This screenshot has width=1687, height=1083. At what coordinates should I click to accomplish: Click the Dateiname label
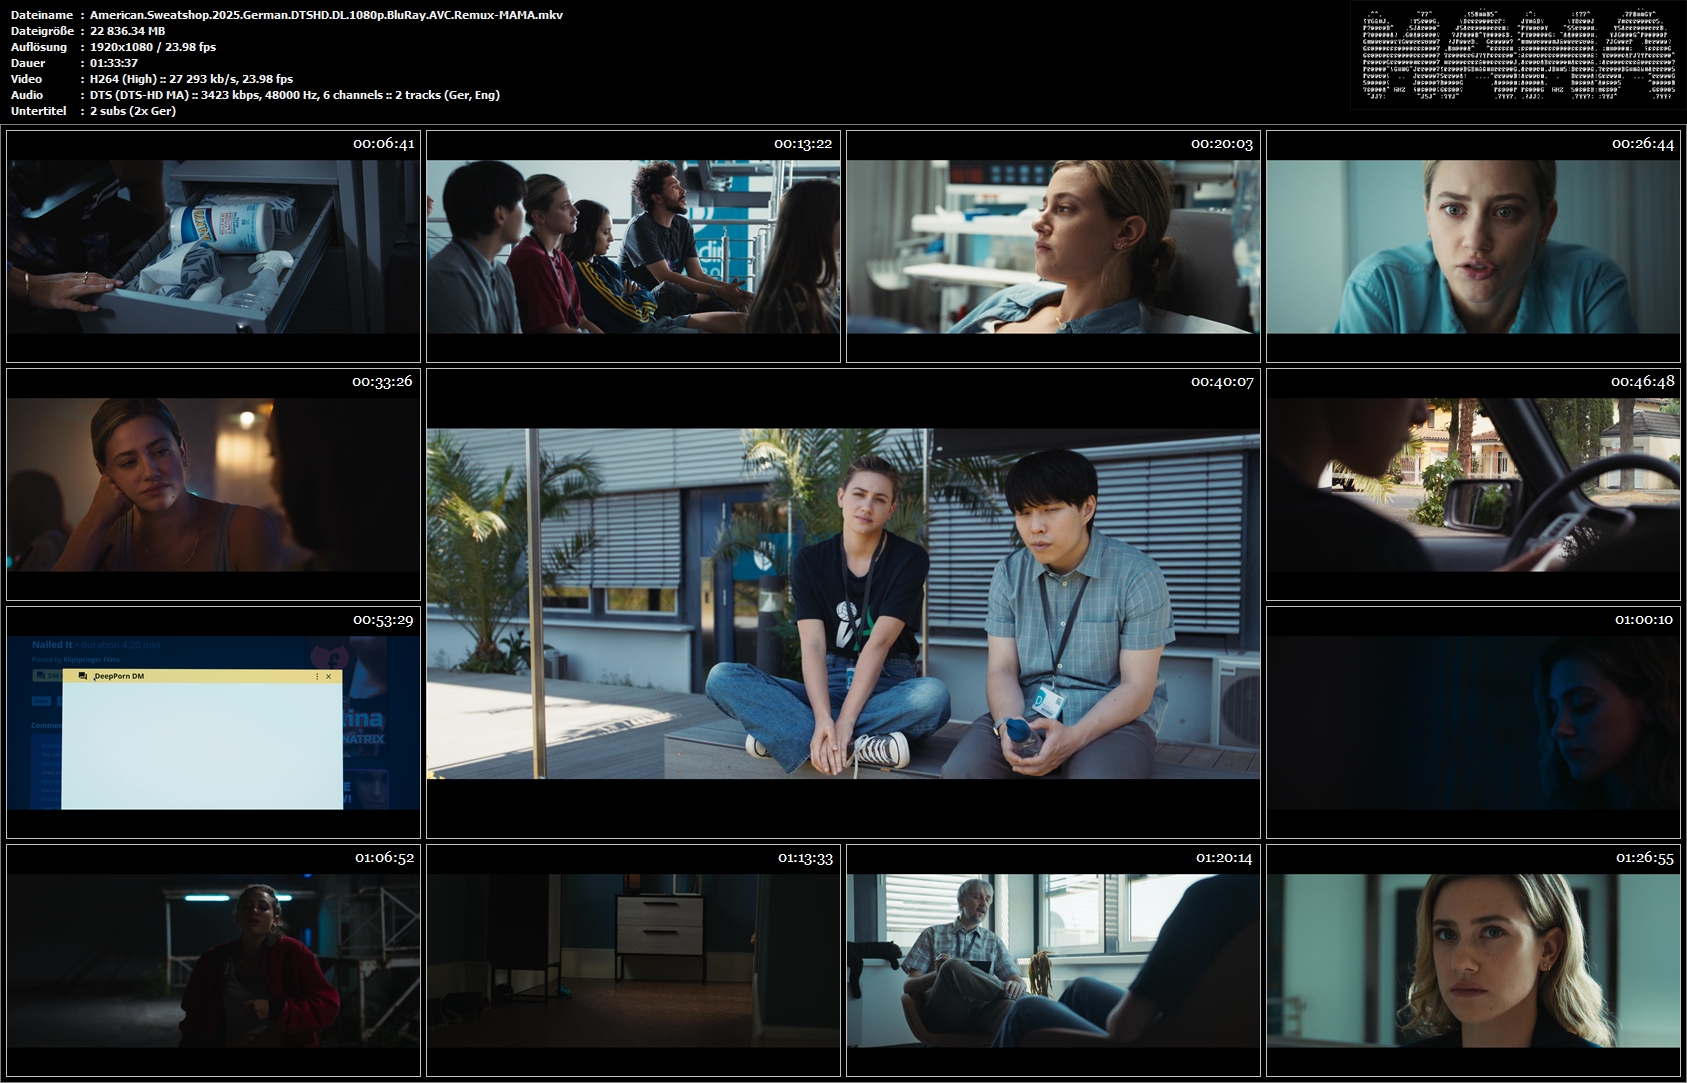click(x=42, y=15)
